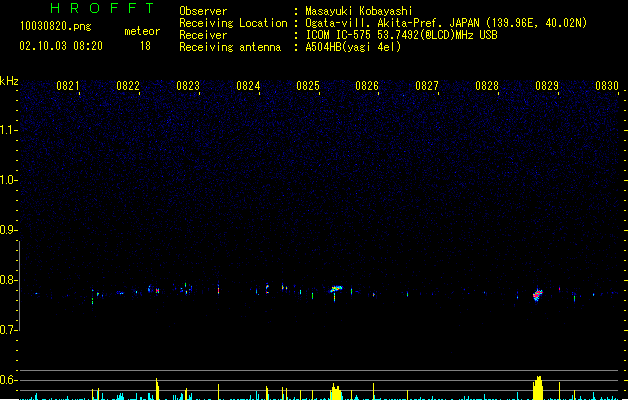Click the kHz axis unit label
This screenshot has width=629, height=400.
pos(9,81)
